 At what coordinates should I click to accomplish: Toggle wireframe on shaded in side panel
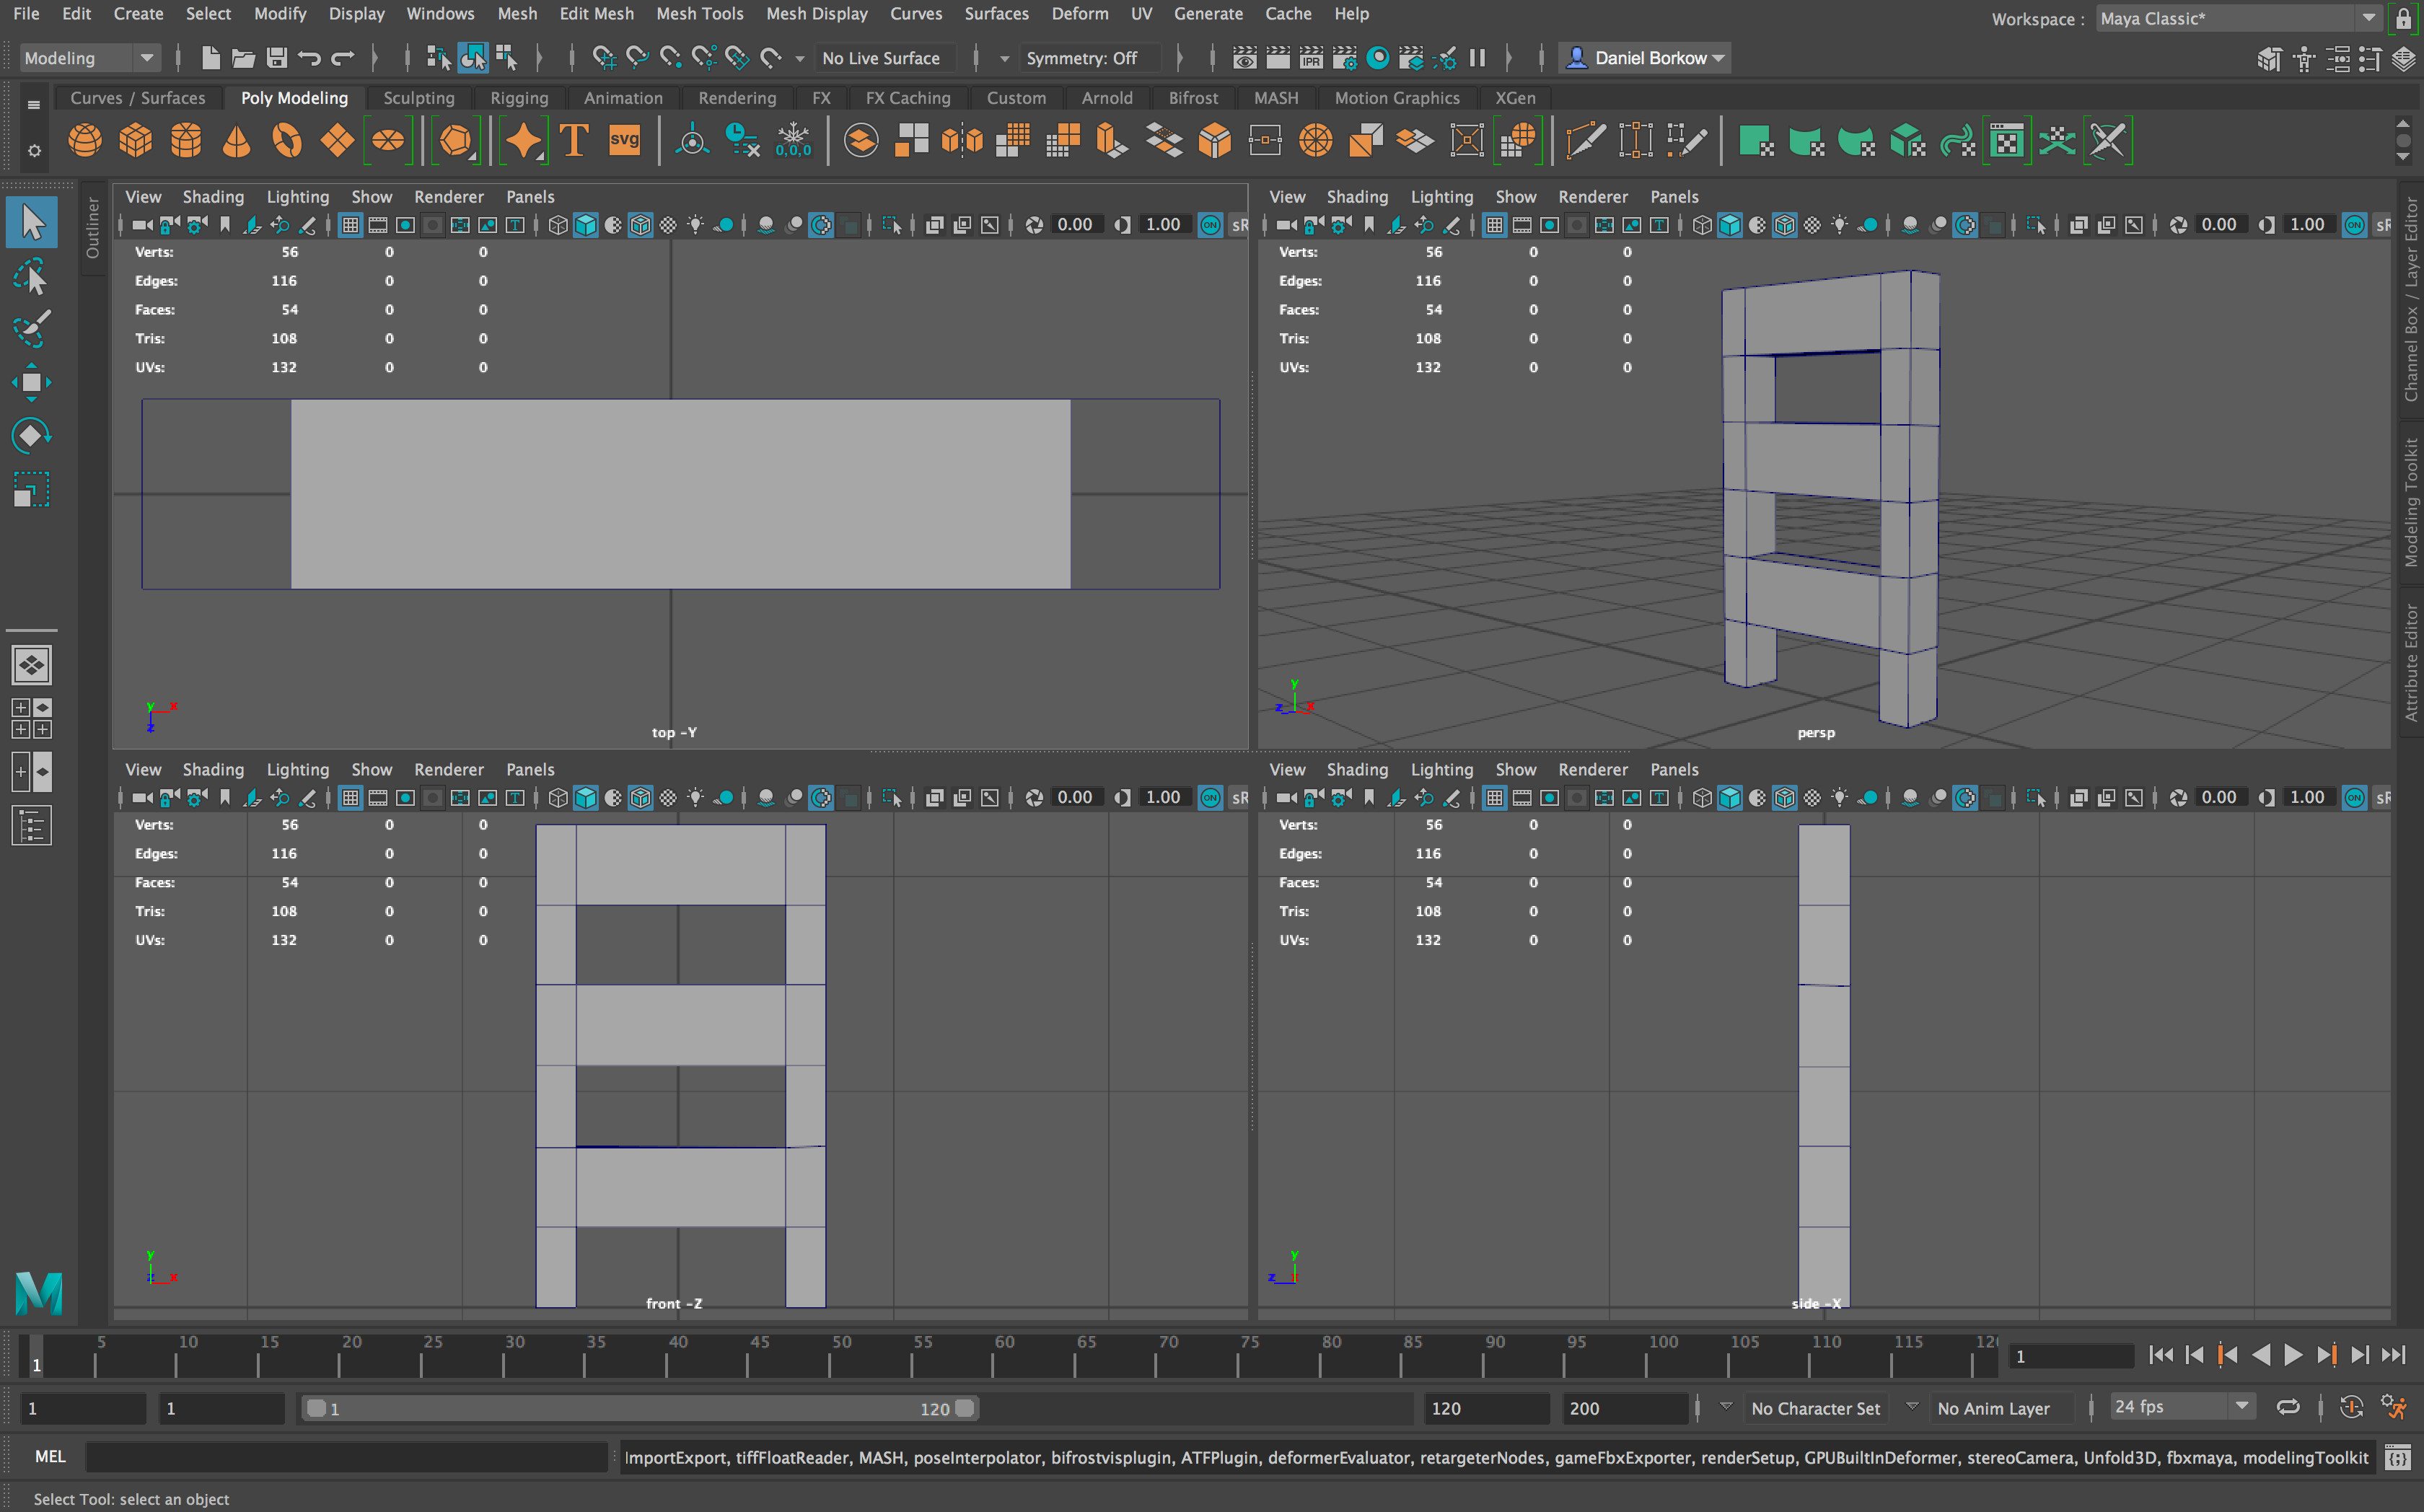tap(1785, 798)
